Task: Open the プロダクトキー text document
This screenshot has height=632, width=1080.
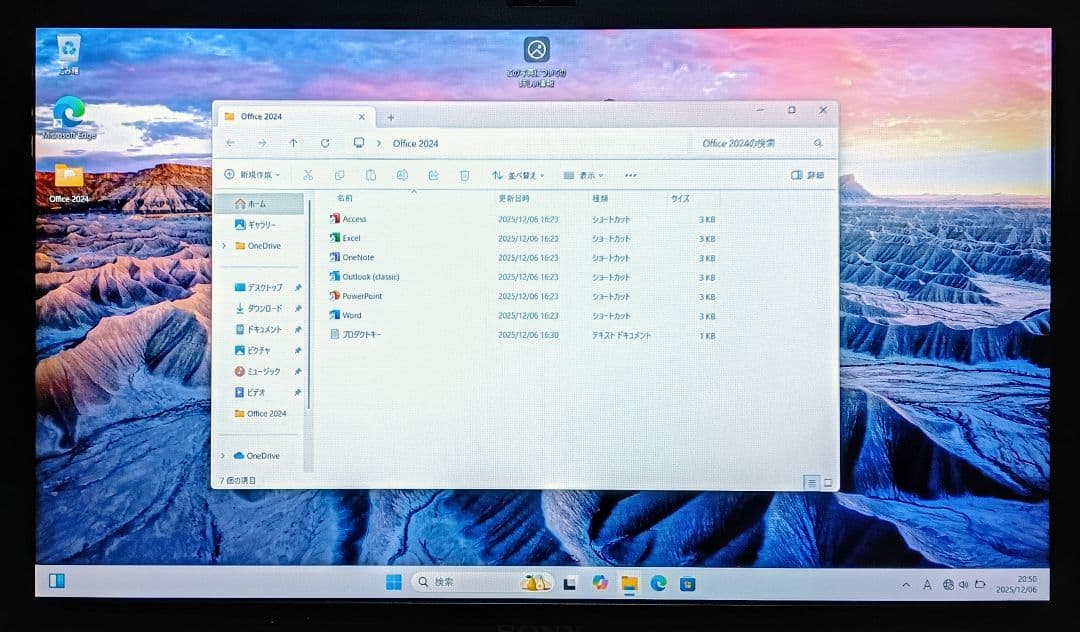Action: pyautogui.click(x=360, y=335)
